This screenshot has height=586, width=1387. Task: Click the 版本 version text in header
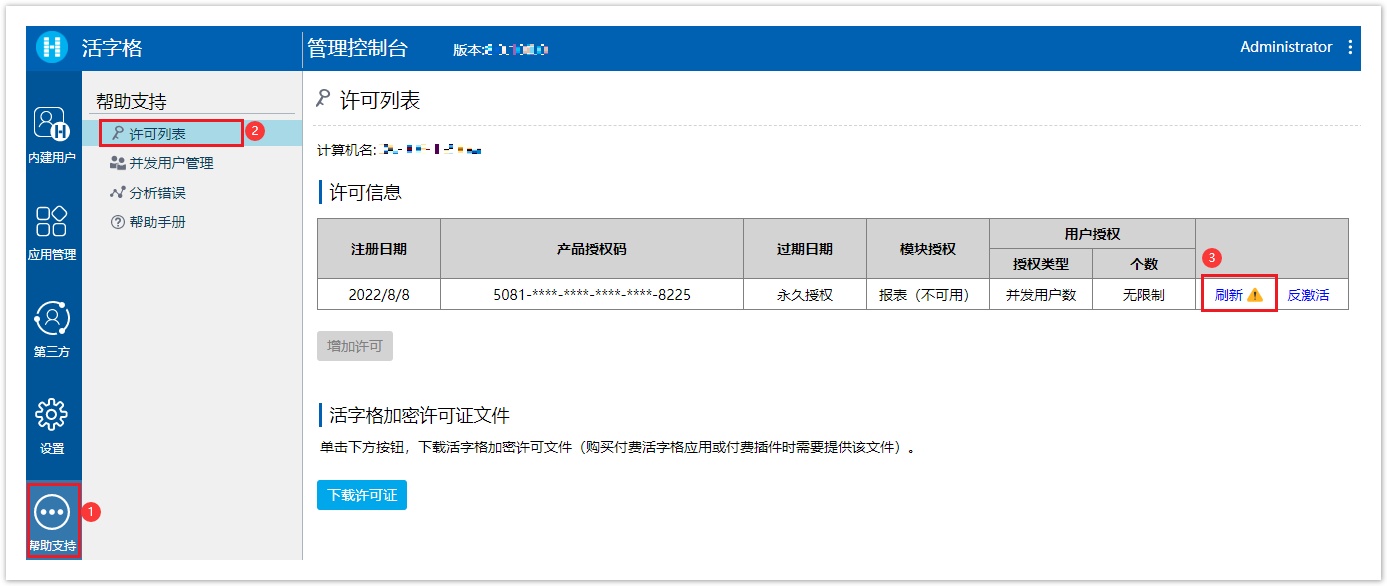[501, 49]
